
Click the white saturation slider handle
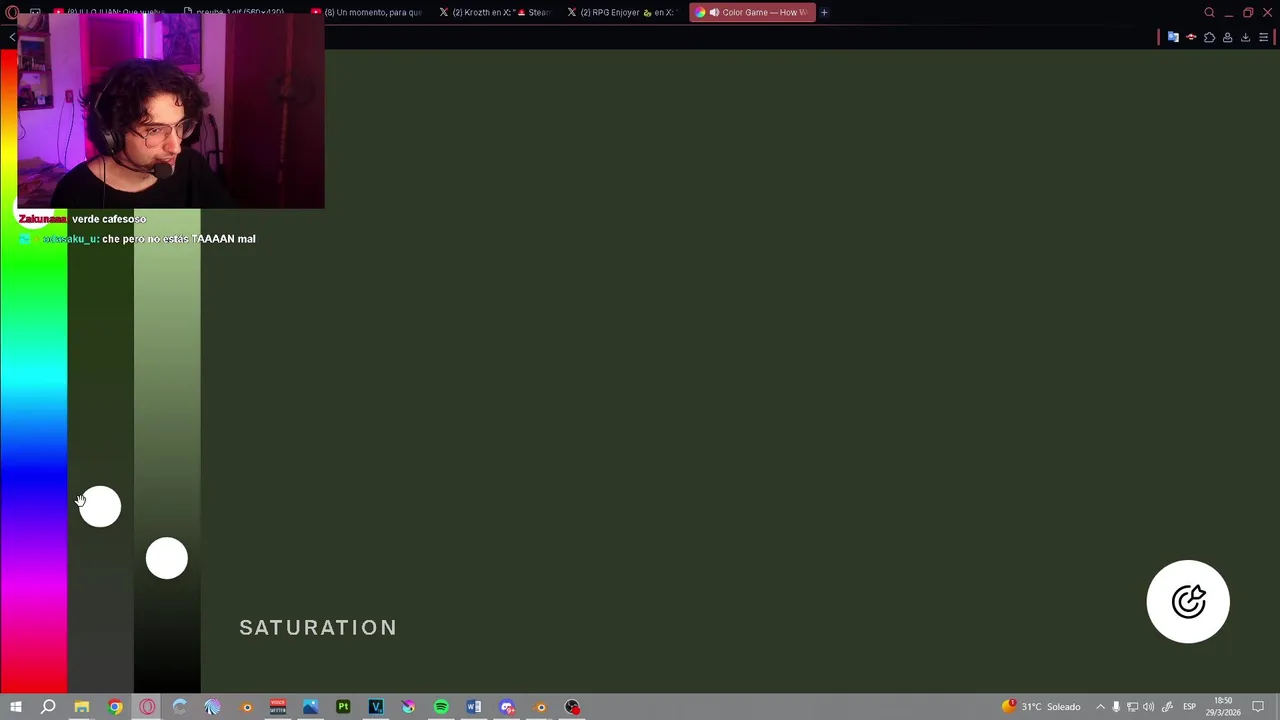point(100,506)
